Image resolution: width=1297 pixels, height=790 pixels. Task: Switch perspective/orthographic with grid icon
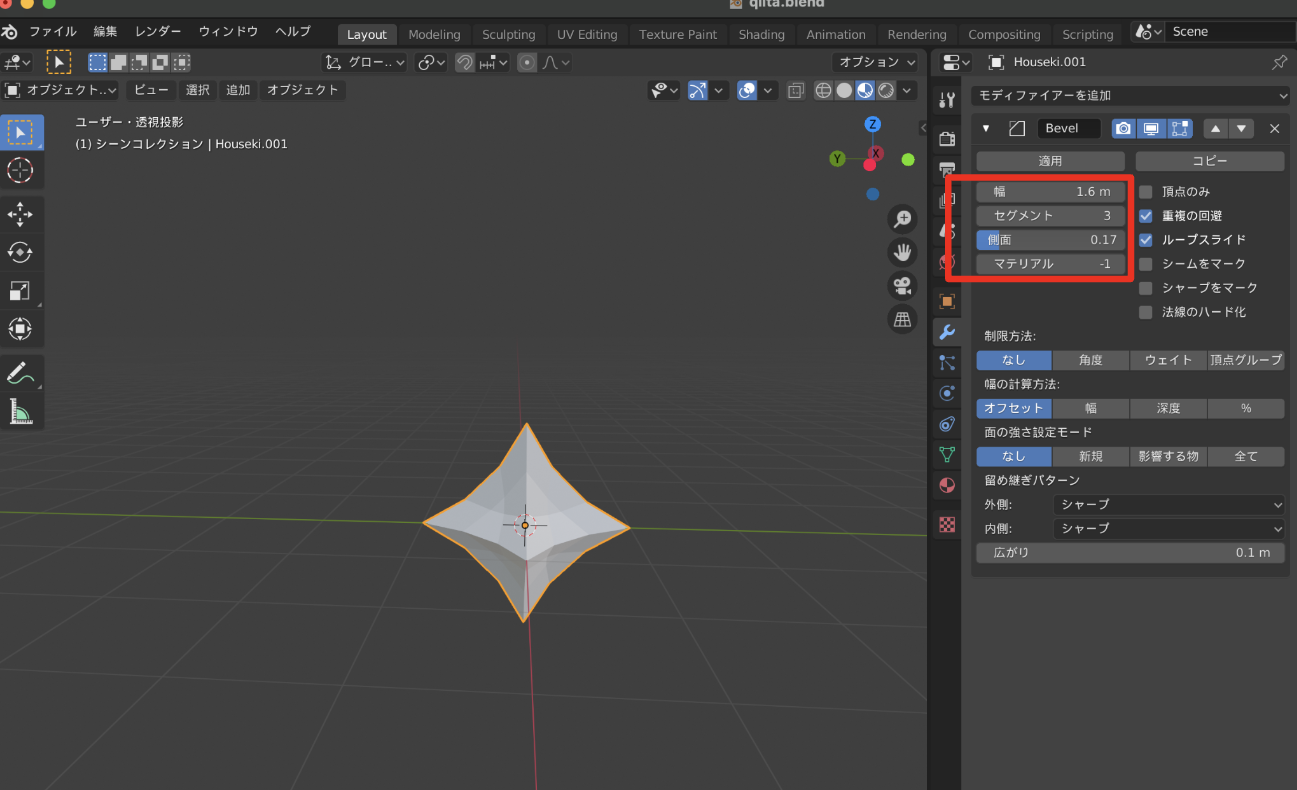pyautogui.click(x=902, y=320)
